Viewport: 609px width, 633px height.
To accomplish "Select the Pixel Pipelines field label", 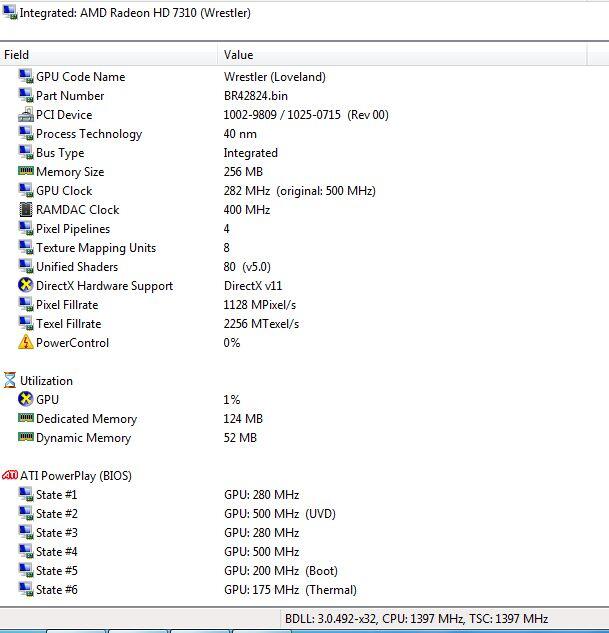I will (x=73, y=229).
